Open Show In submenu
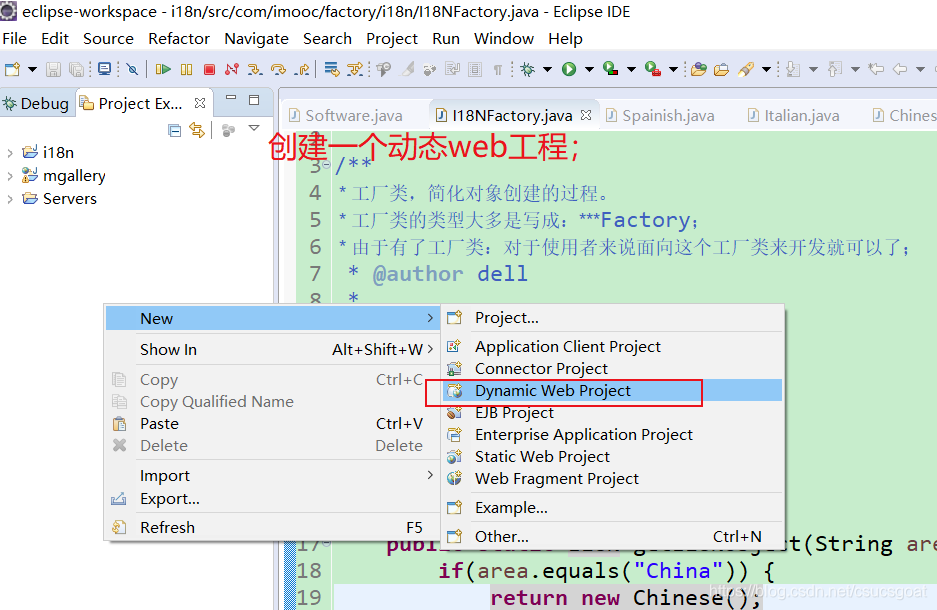Viewport: 937px width, 610px height. click(272, 350)
